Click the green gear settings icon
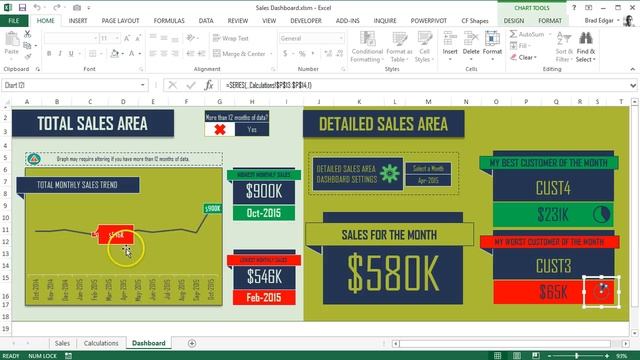Screen dimensions: 640x360 point(390,173)
